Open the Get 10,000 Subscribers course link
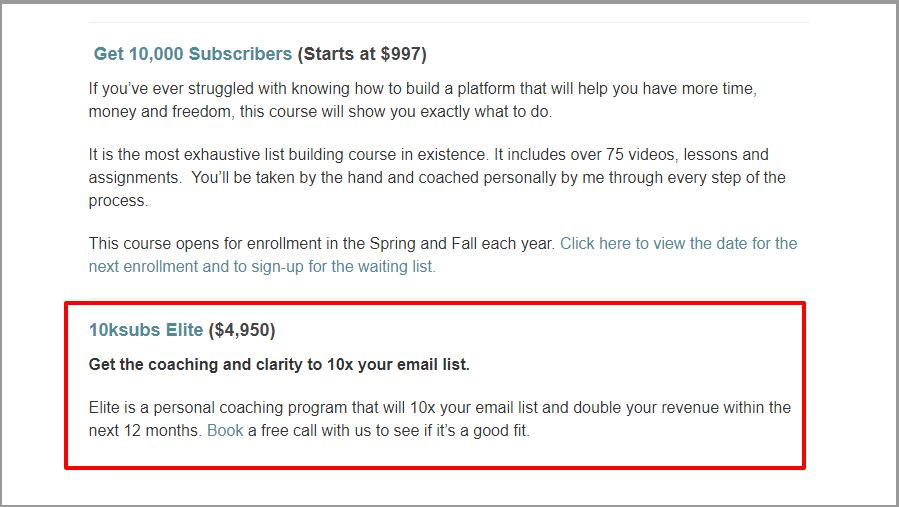 point(192,54)
